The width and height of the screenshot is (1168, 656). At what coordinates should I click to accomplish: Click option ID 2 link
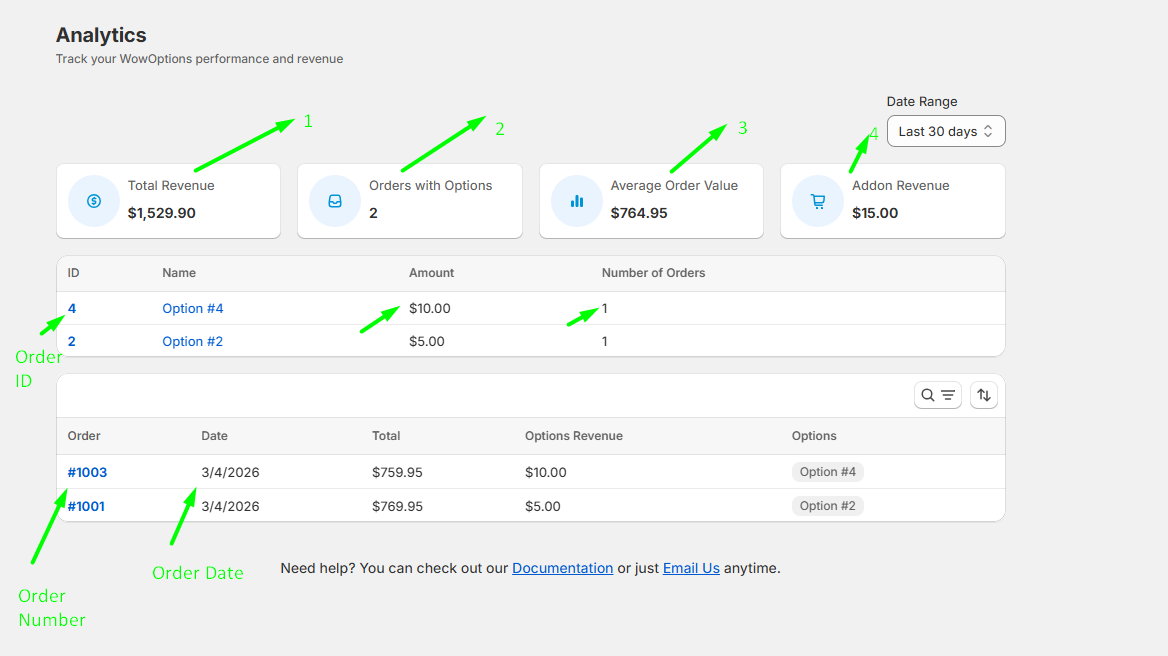(72, 342)
